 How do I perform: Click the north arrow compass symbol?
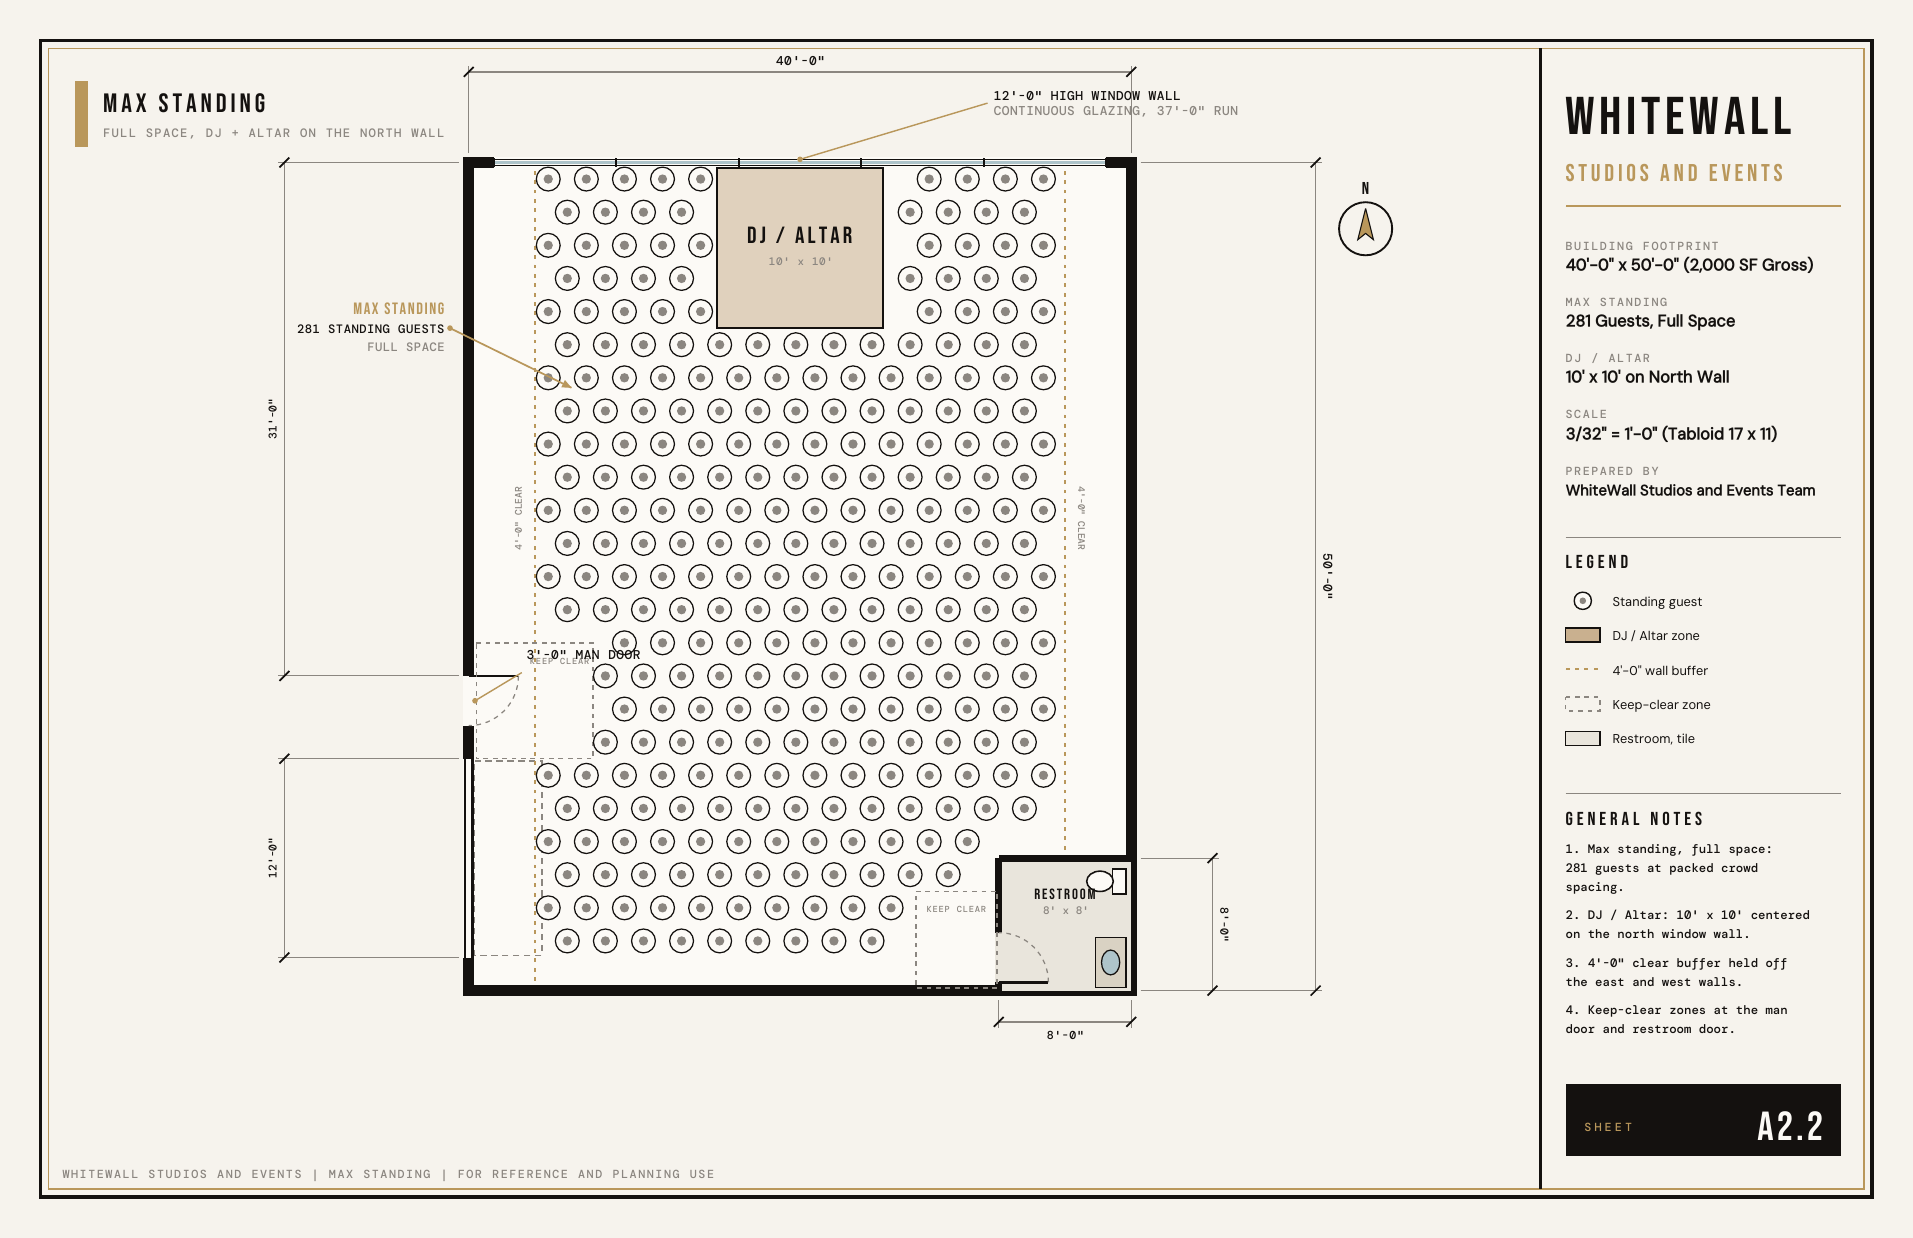coord(1365,229)
